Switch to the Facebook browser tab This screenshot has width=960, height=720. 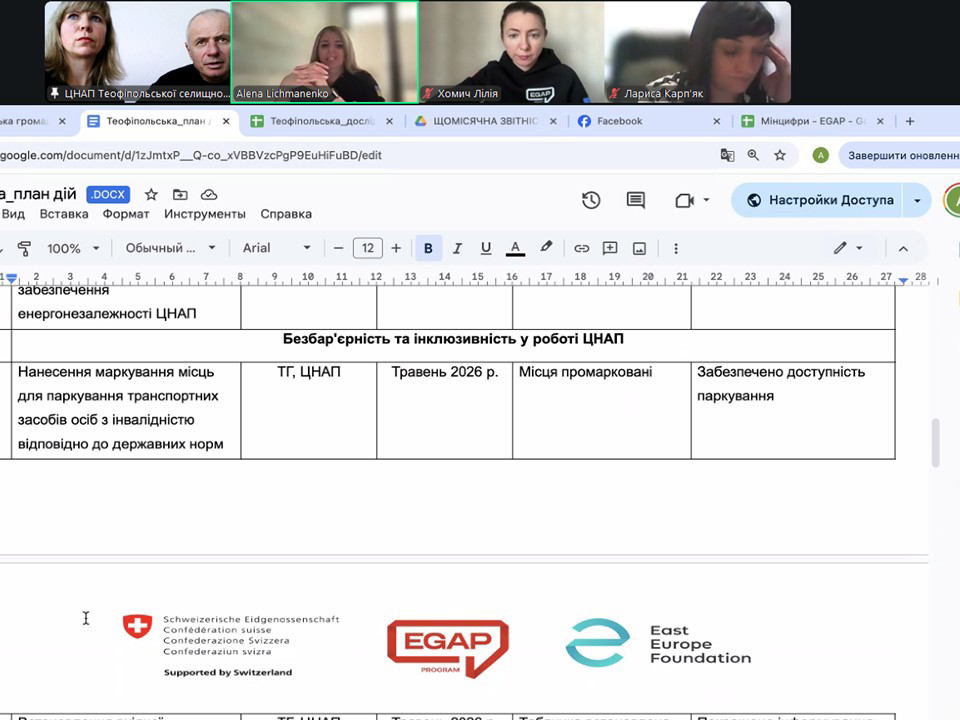[619, 121]
